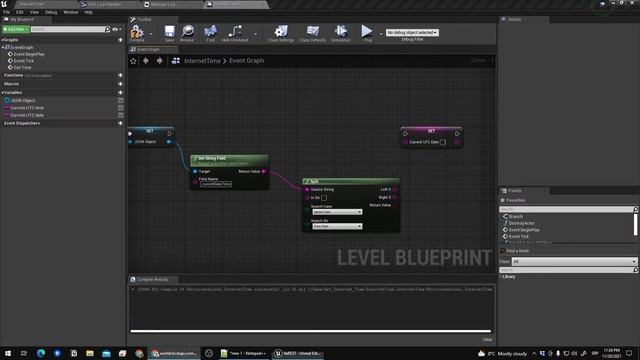Click Return Value pin on Get String Field
This screenshot has height=360, width=640.
(264, 171)
